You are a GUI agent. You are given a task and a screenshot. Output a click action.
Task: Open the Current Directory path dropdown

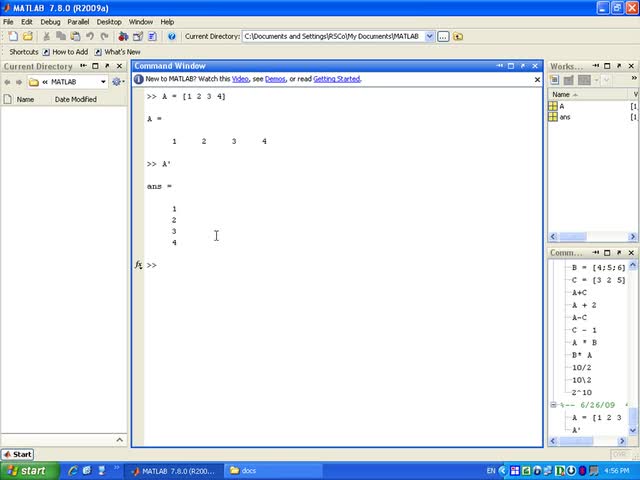429,36
